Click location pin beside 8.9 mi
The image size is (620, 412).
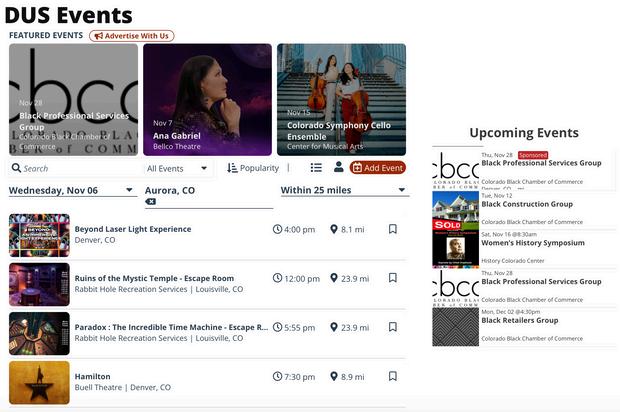(x=334, y=376)
